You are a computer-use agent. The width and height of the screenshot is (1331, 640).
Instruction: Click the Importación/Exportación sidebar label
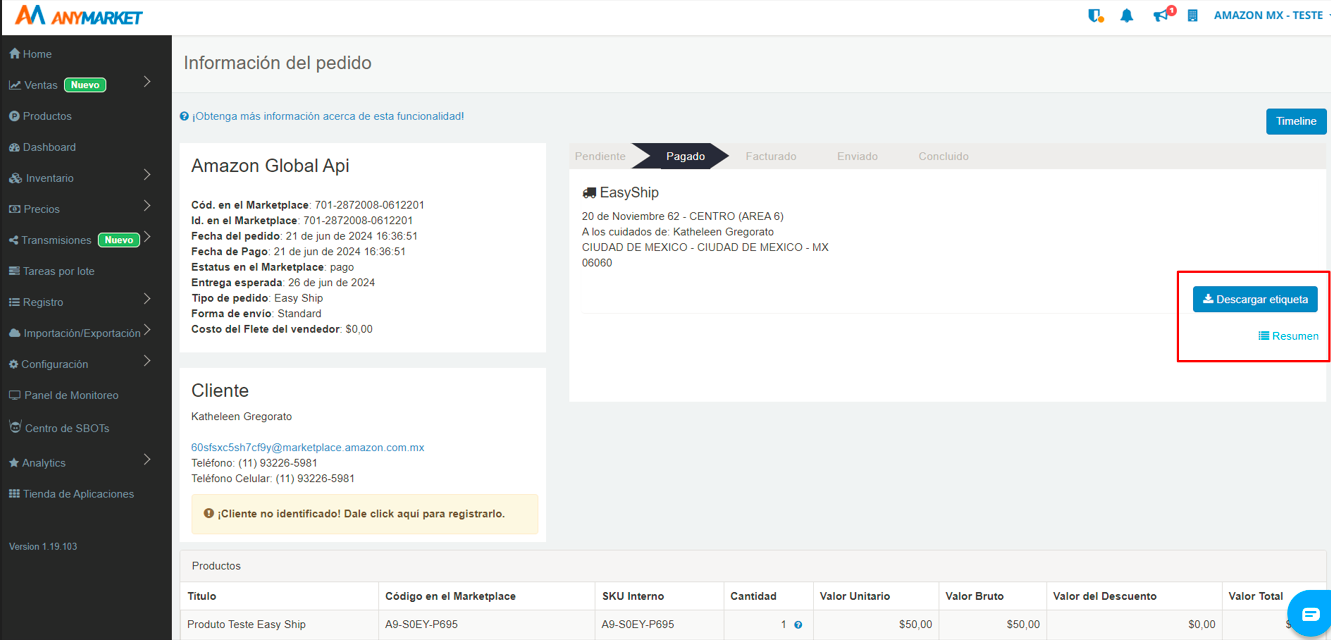(82, 333)
